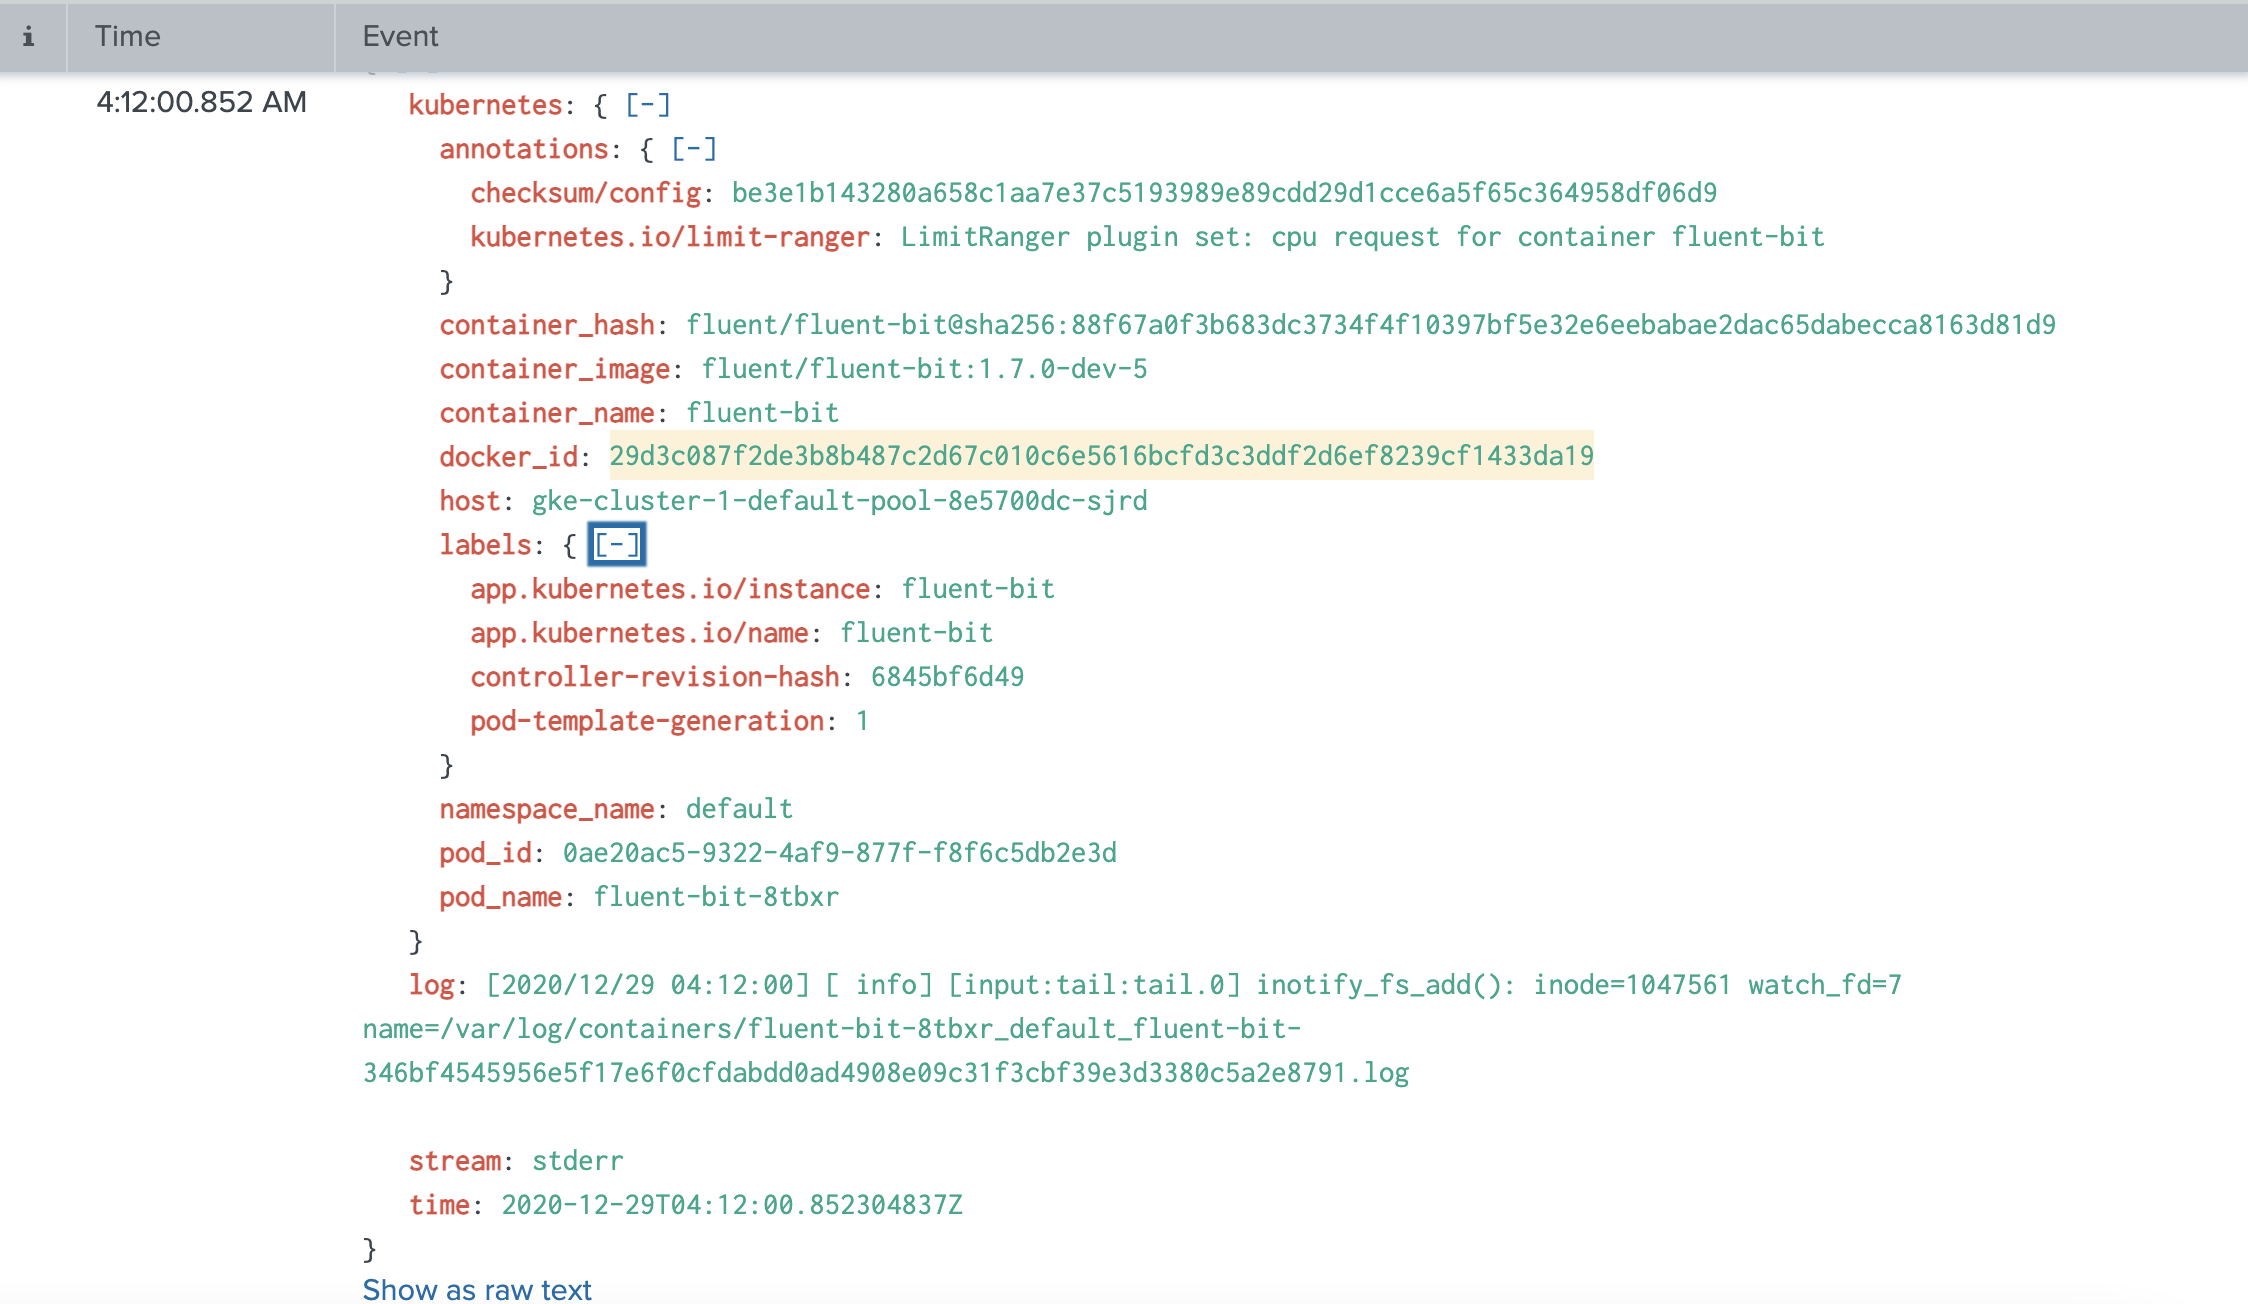
Task: Click the pod_id UUID value
Action: [x=840, y=852]
